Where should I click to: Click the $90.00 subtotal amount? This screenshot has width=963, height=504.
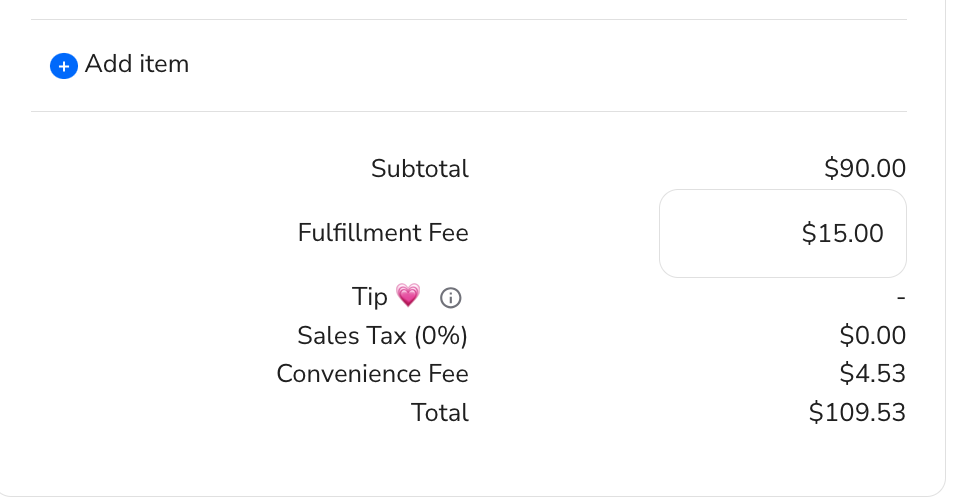865,168
